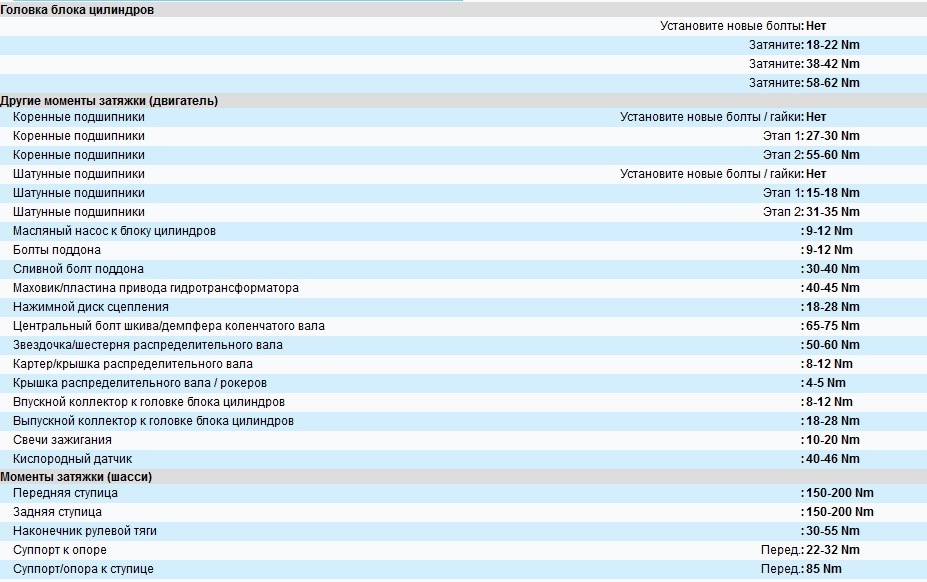
Task: Click the 'Болты поддона' row label
Action: coord(57,250)
